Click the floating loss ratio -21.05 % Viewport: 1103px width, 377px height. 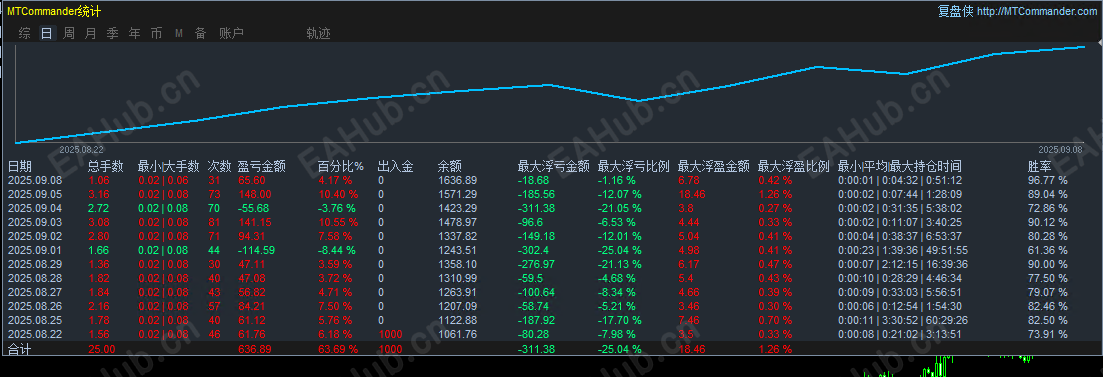620,208
